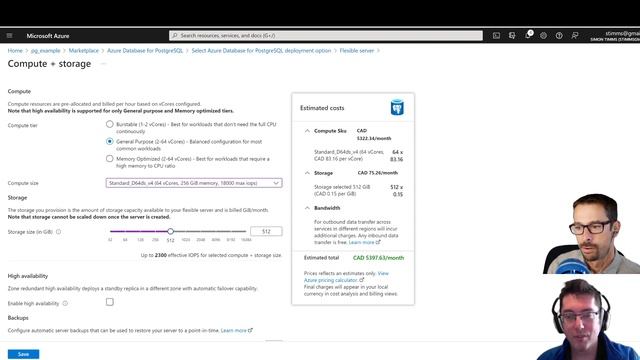Click the Compute + storage page title
The width and height of the screenshot is (640, 360).
tap(49, 64)
